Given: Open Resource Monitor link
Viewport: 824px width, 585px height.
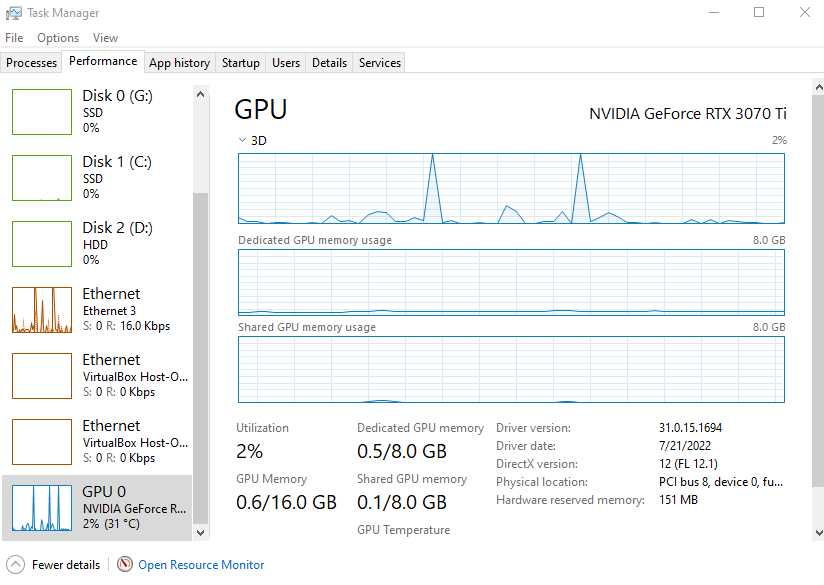Looking at the screenshot, I should pyautogui.click(x=201, y=565).
